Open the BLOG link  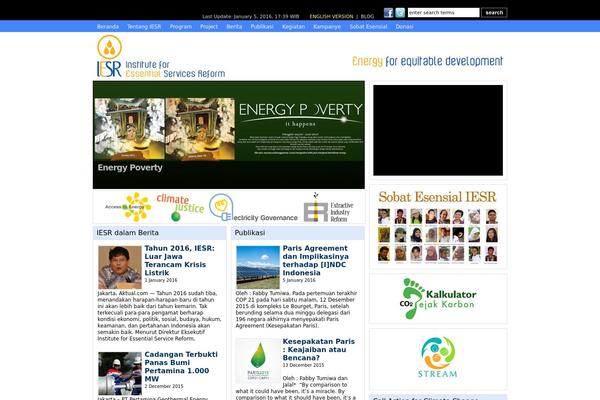click(x=367, y=16)
